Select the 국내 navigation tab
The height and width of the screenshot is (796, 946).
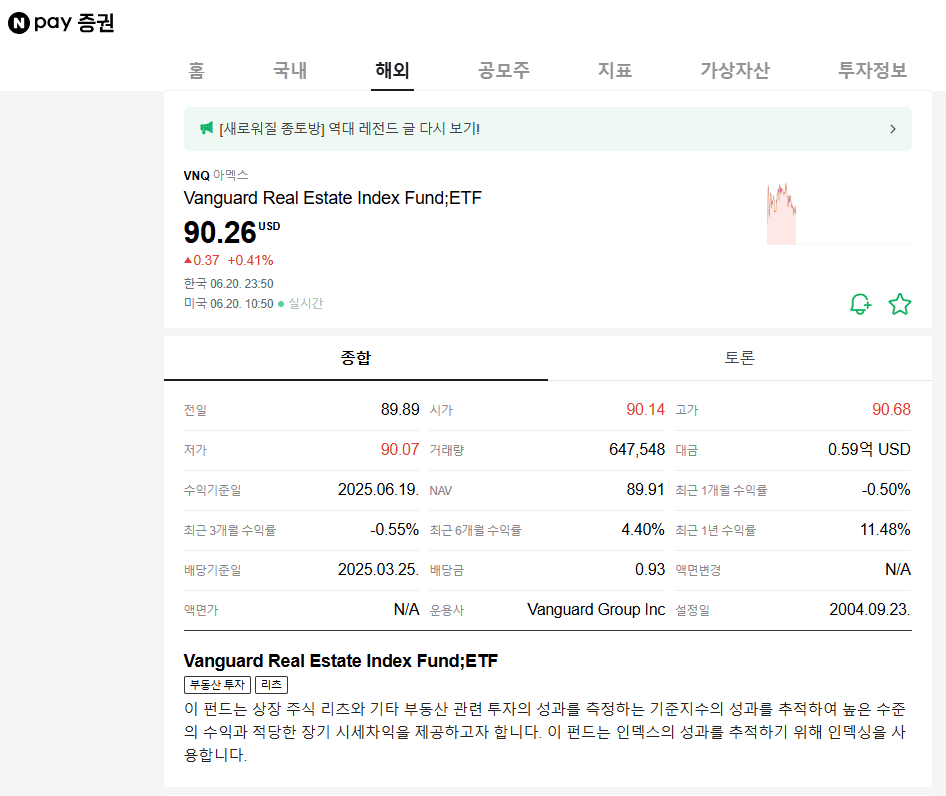click(289, 71)
